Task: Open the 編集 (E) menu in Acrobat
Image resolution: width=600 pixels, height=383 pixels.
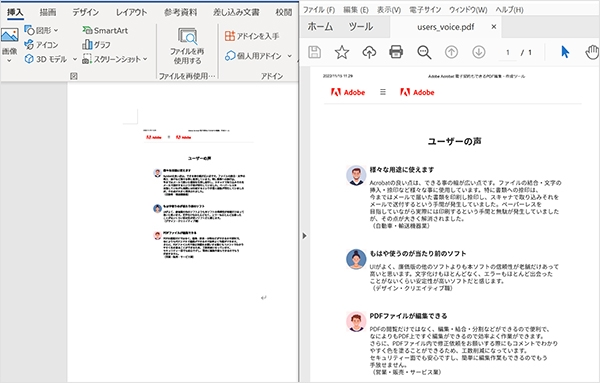Action: click(356, 10)
